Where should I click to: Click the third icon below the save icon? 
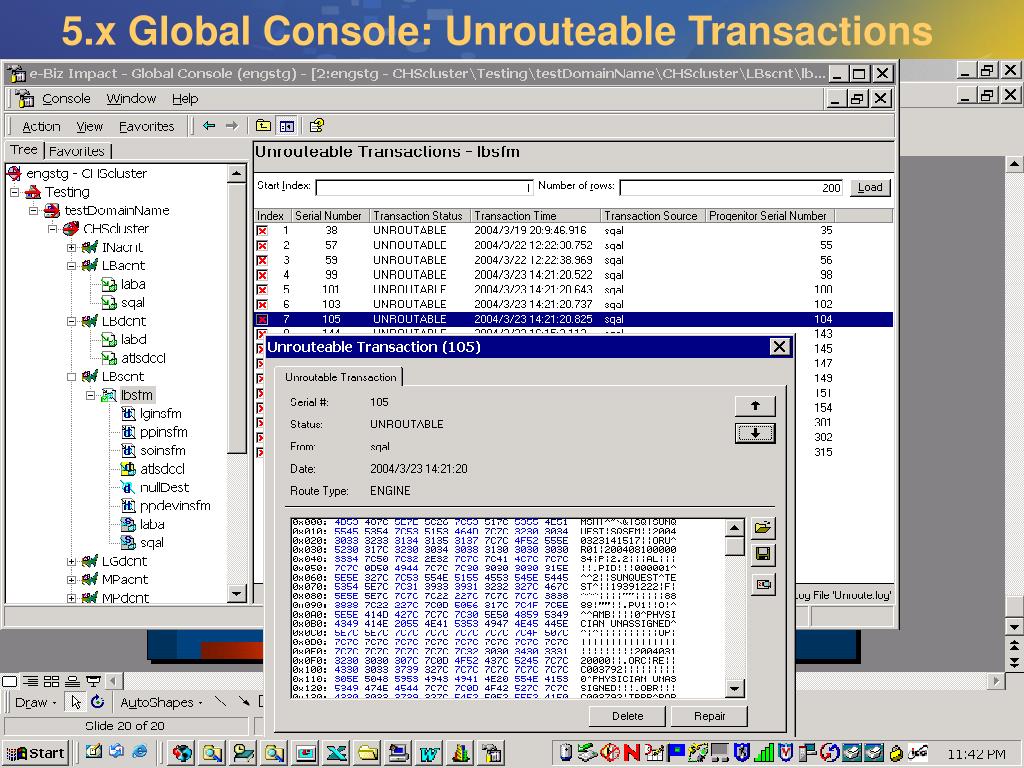pos(763,584)
